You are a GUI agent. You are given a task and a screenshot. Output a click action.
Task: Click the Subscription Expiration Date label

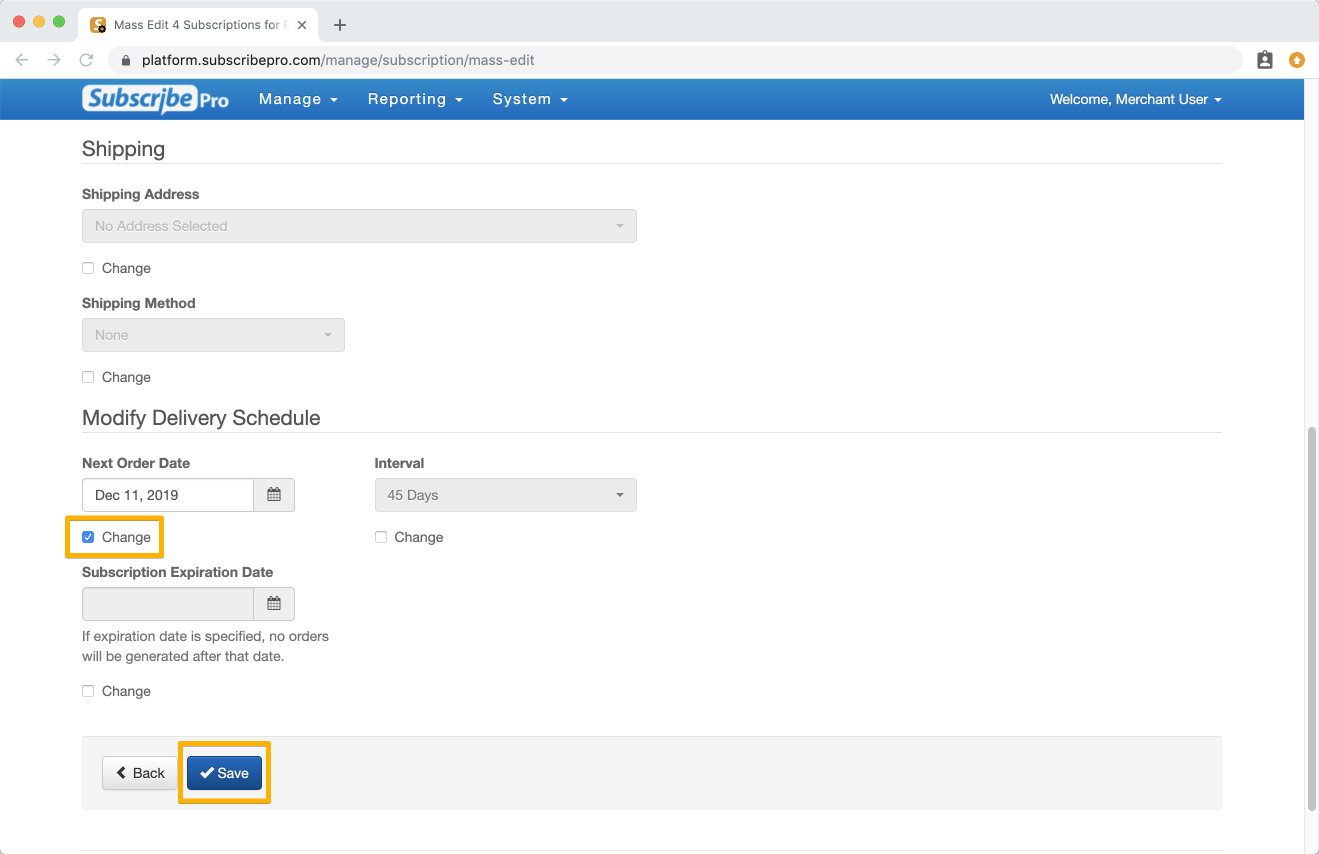(177, 572)
